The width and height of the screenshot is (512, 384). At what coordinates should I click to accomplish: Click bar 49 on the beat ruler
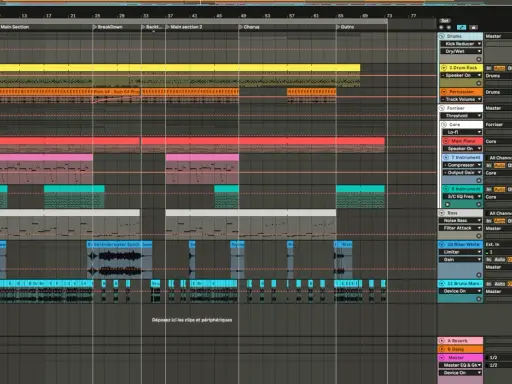click(243, 16)
